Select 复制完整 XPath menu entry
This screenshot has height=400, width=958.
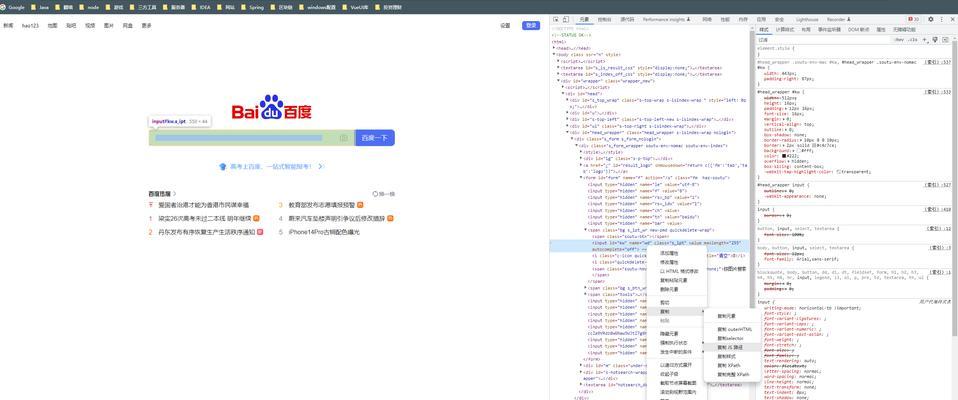tap(733, 374)
